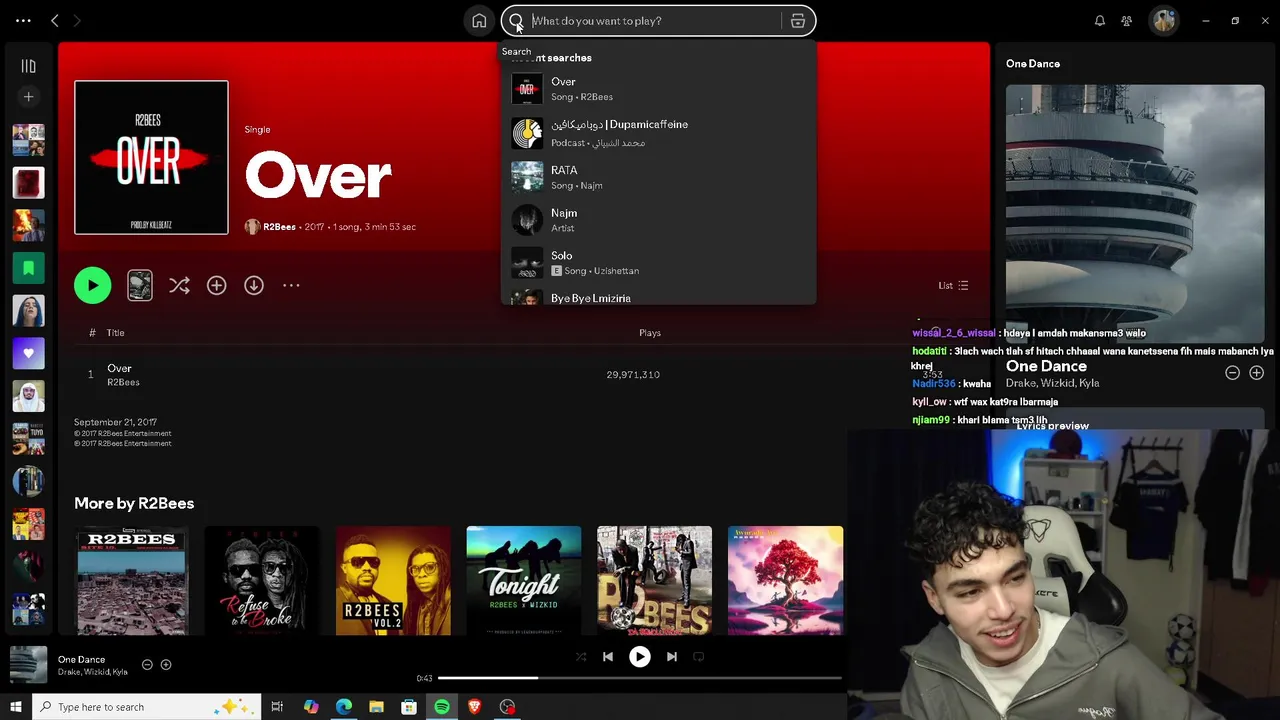Screen dimensions: 1280x720
Task: Click plus icon in Now Playing panel
Action: pos(1256,373)
